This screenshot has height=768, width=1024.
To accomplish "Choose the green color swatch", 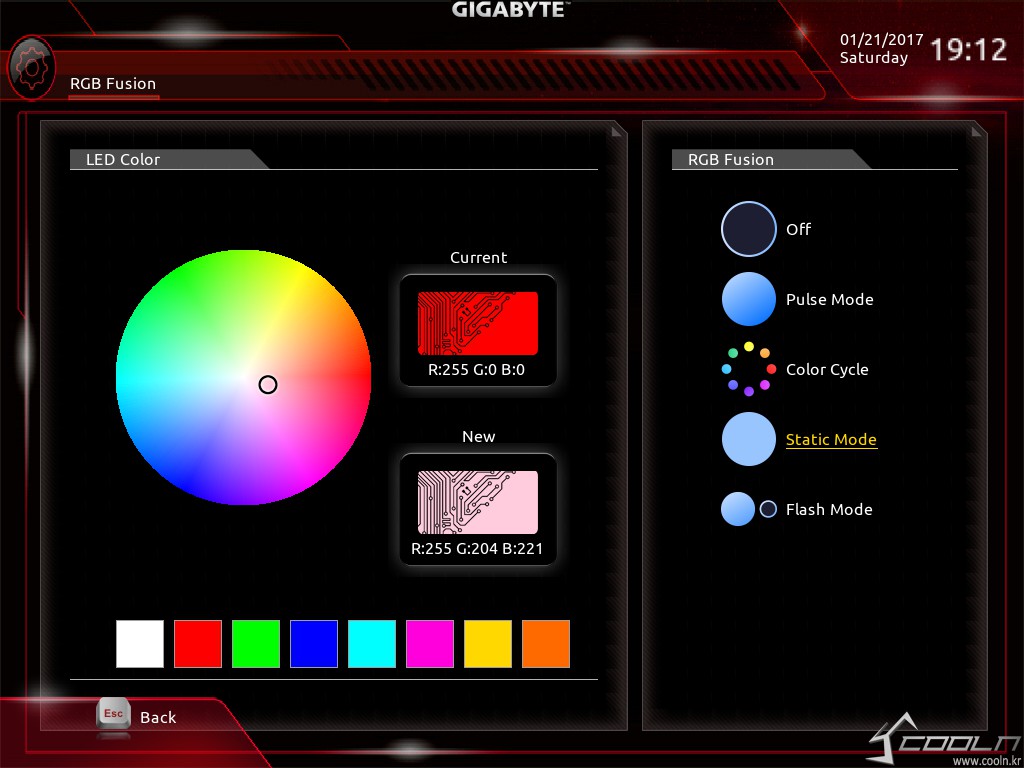I will tap(256, 644).
